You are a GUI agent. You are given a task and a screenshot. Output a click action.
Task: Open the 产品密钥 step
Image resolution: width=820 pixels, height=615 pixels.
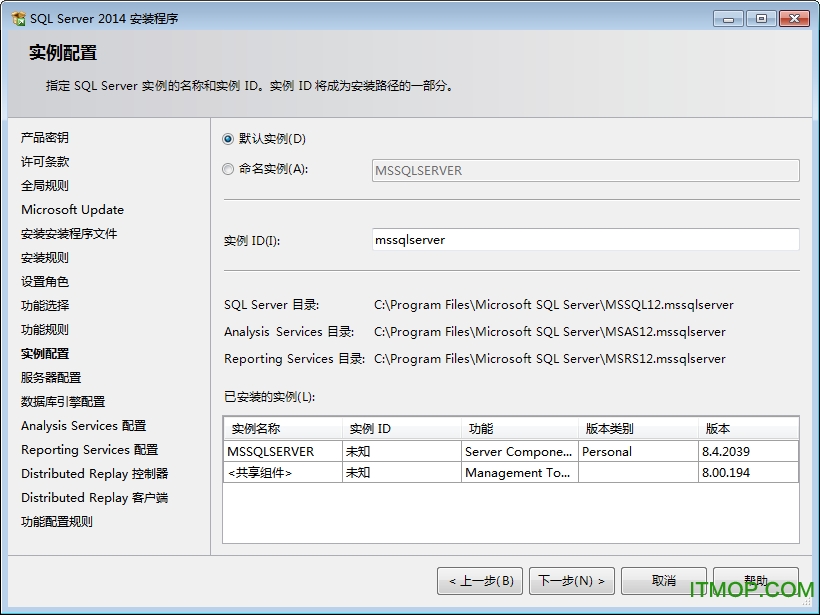pos(45,138)
